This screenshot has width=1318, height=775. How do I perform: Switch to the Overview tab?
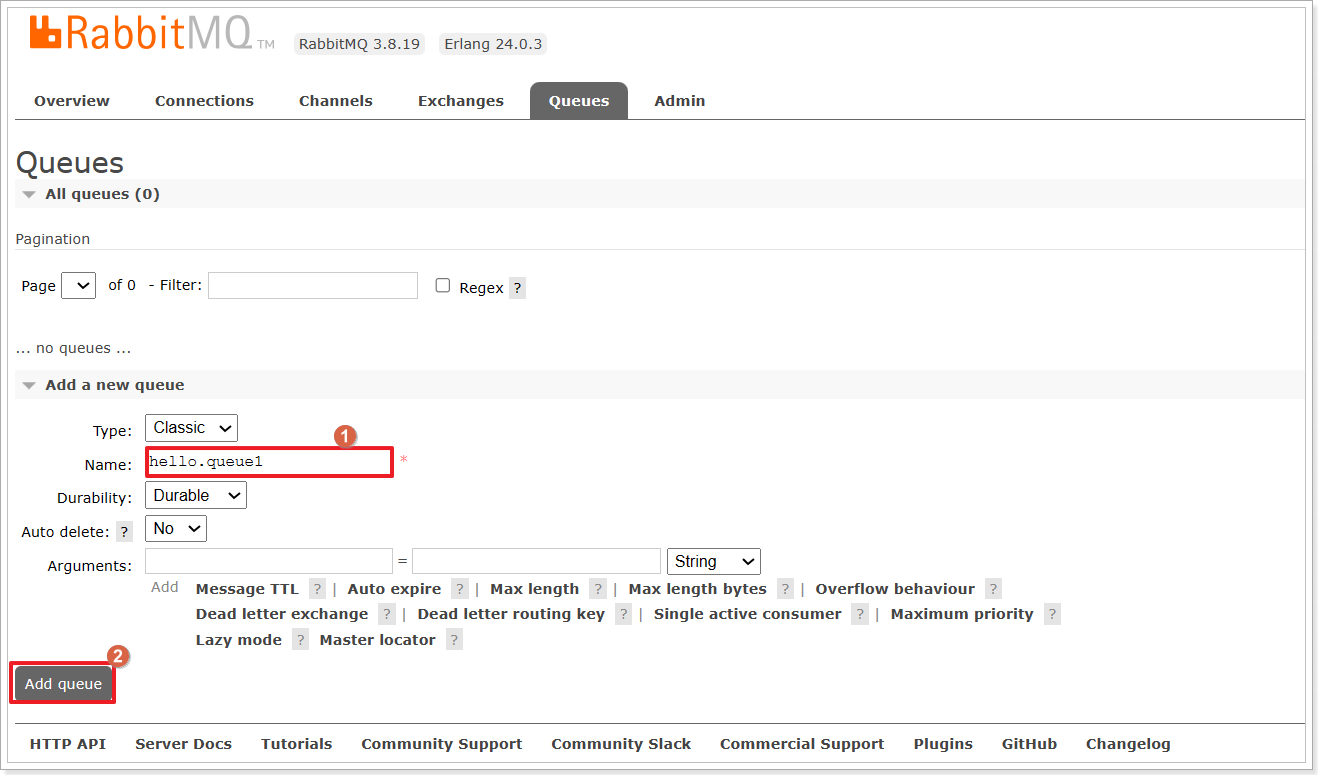click(72, 101)
